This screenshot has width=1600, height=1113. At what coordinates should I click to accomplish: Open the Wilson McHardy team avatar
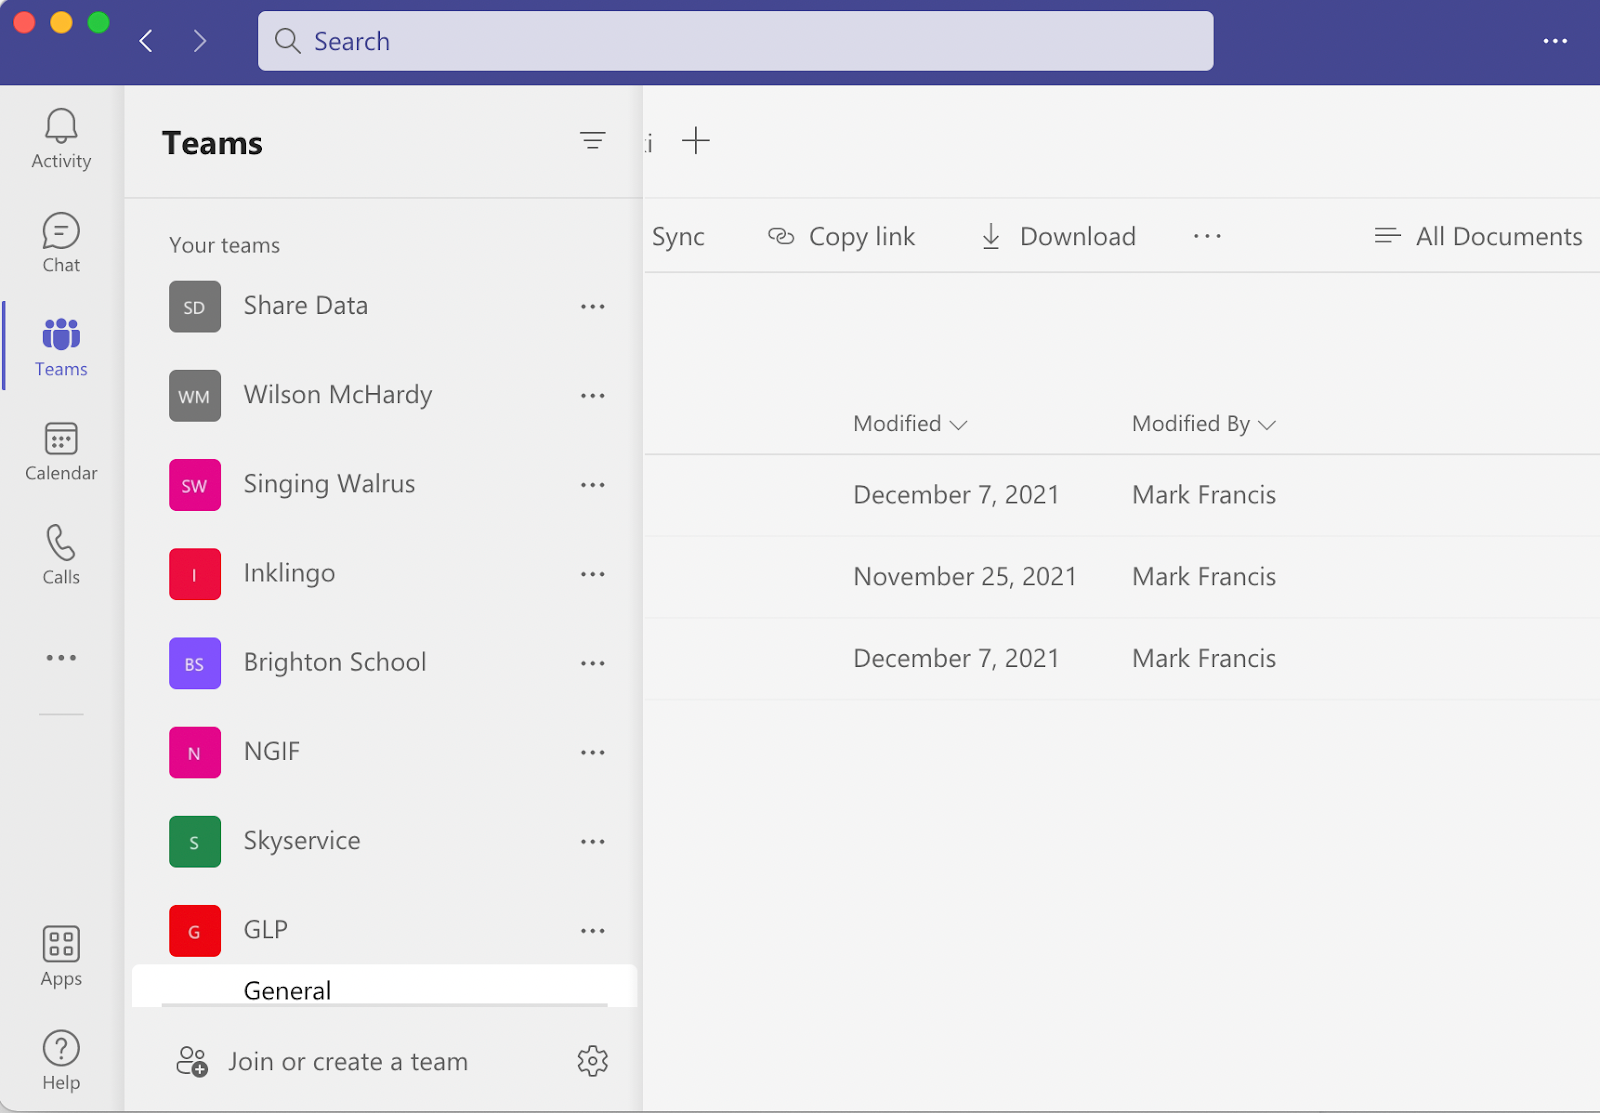click(x=195, y=396)
